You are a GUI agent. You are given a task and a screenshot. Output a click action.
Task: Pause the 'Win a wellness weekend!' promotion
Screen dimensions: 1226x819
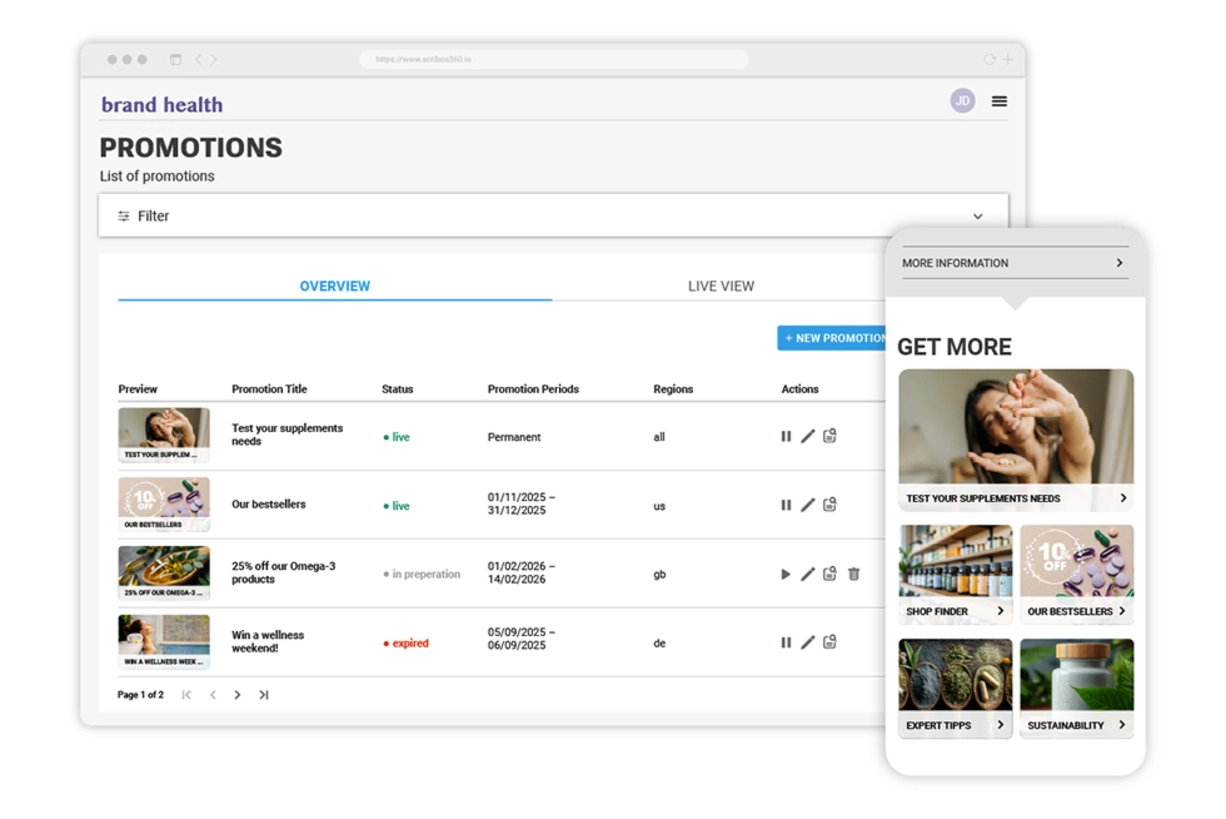(x=786, y=642)
